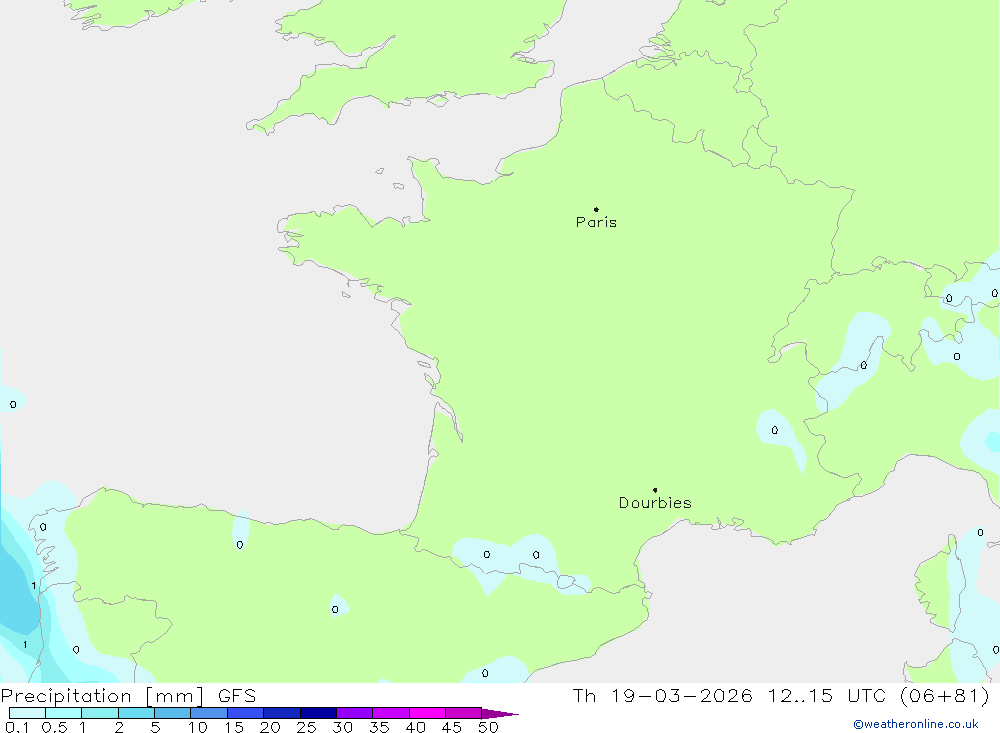The width and height of the screenshot is (1000, 733).
Task: Click the legend value 0.5
Action: pos(54,727)
